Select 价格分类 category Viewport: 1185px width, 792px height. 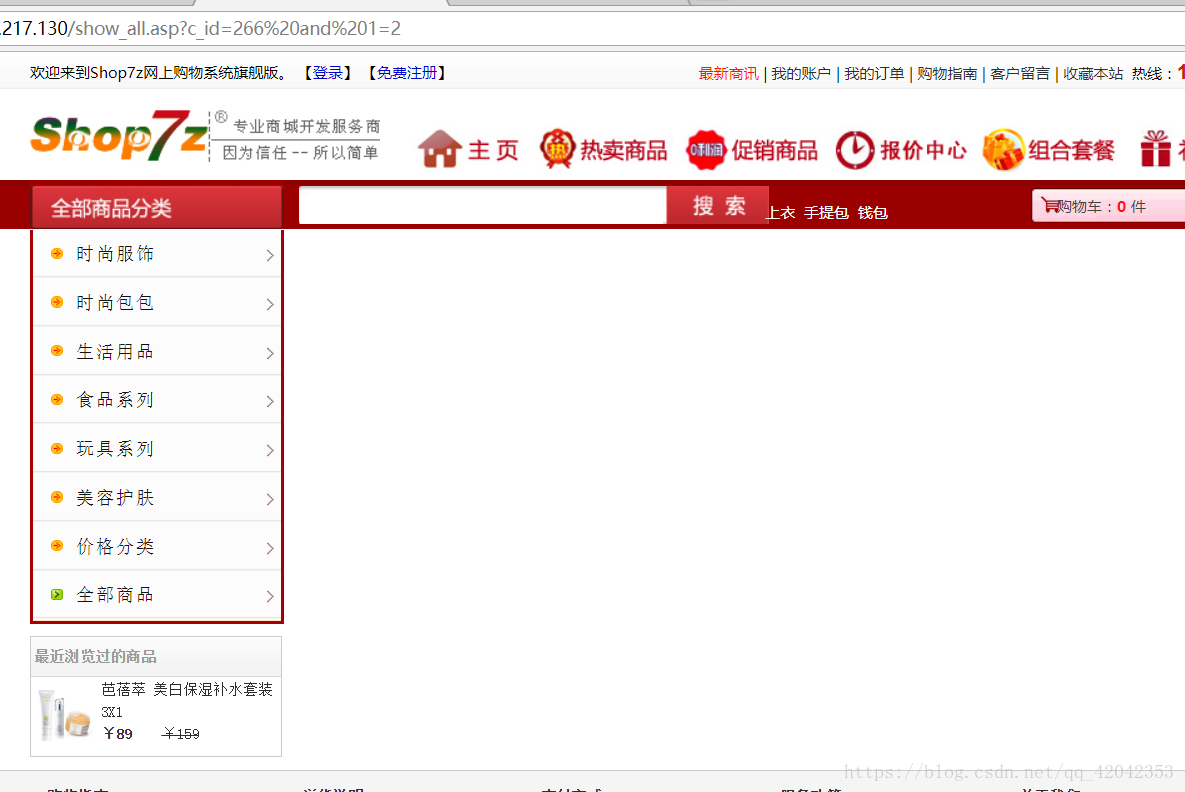pos(115,546)
